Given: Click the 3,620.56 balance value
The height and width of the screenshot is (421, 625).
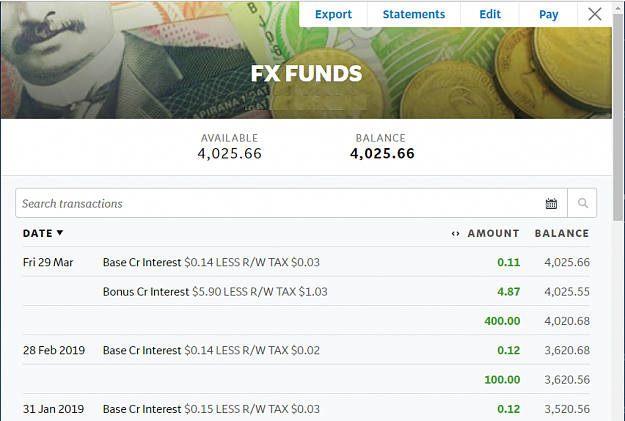Looking at the screenshot, I should [567, 380].
